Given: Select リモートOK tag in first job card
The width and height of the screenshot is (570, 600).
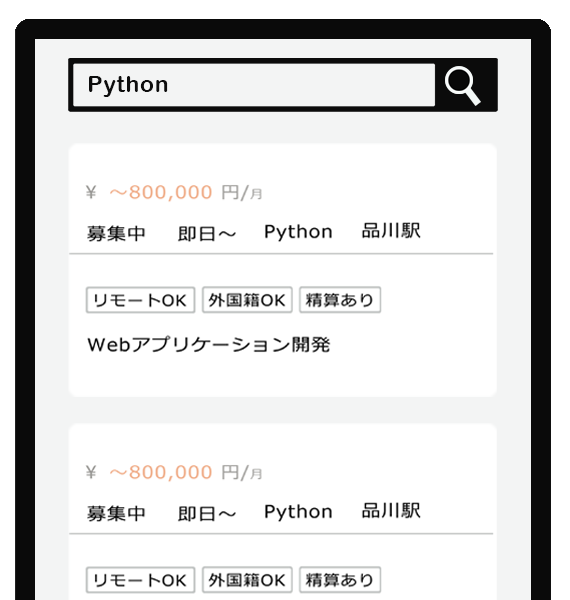Looking at the screenshot, I should coord(140,300).
